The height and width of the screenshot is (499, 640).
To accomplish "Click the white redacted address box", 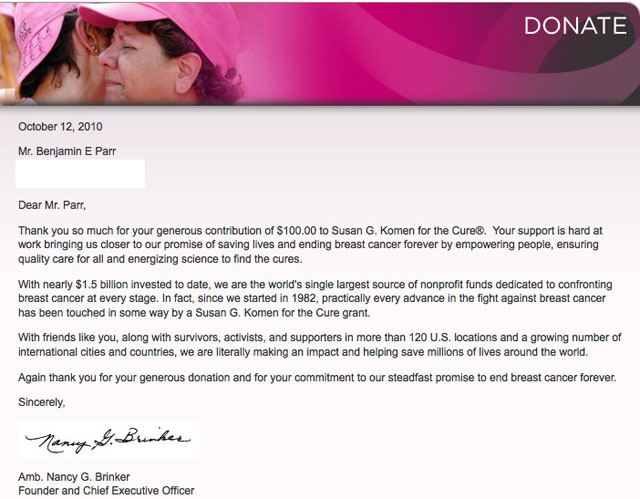I will [81, 174].
